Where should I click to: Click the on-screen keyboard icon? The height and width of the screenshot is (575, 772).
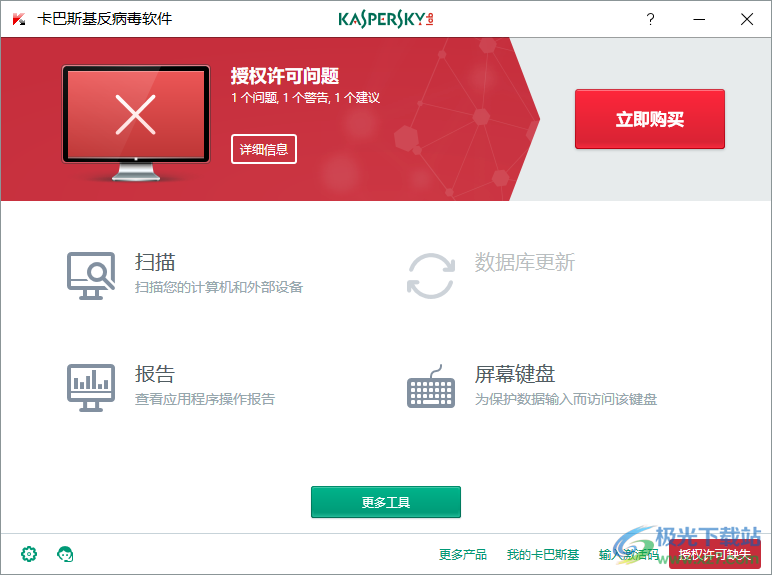(431, 387)
